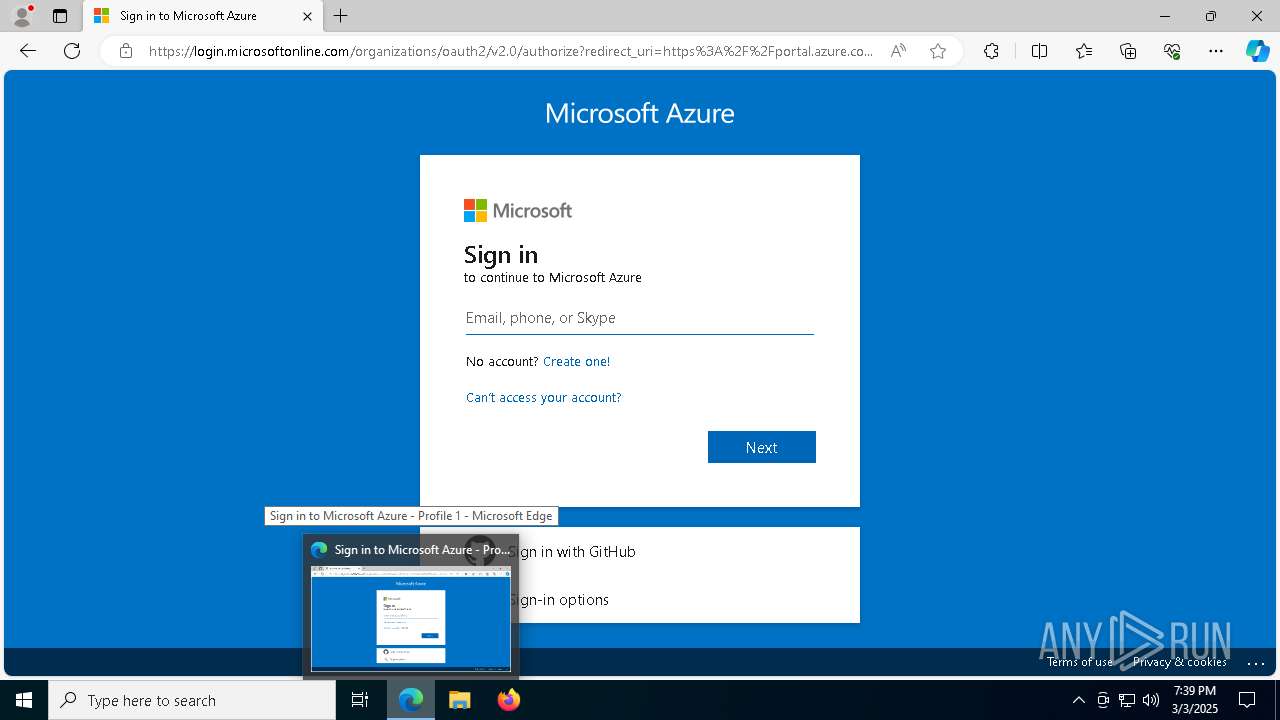Add this page to favorites star
The width and height of the screenshot is (1280, 720).
[x=938, y=51]
